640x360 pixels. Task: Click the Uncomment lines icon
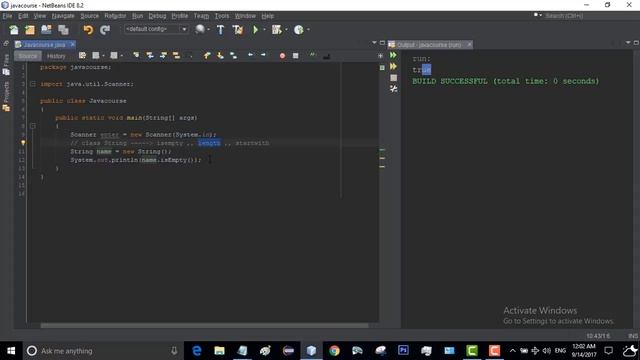coord(327,56)
